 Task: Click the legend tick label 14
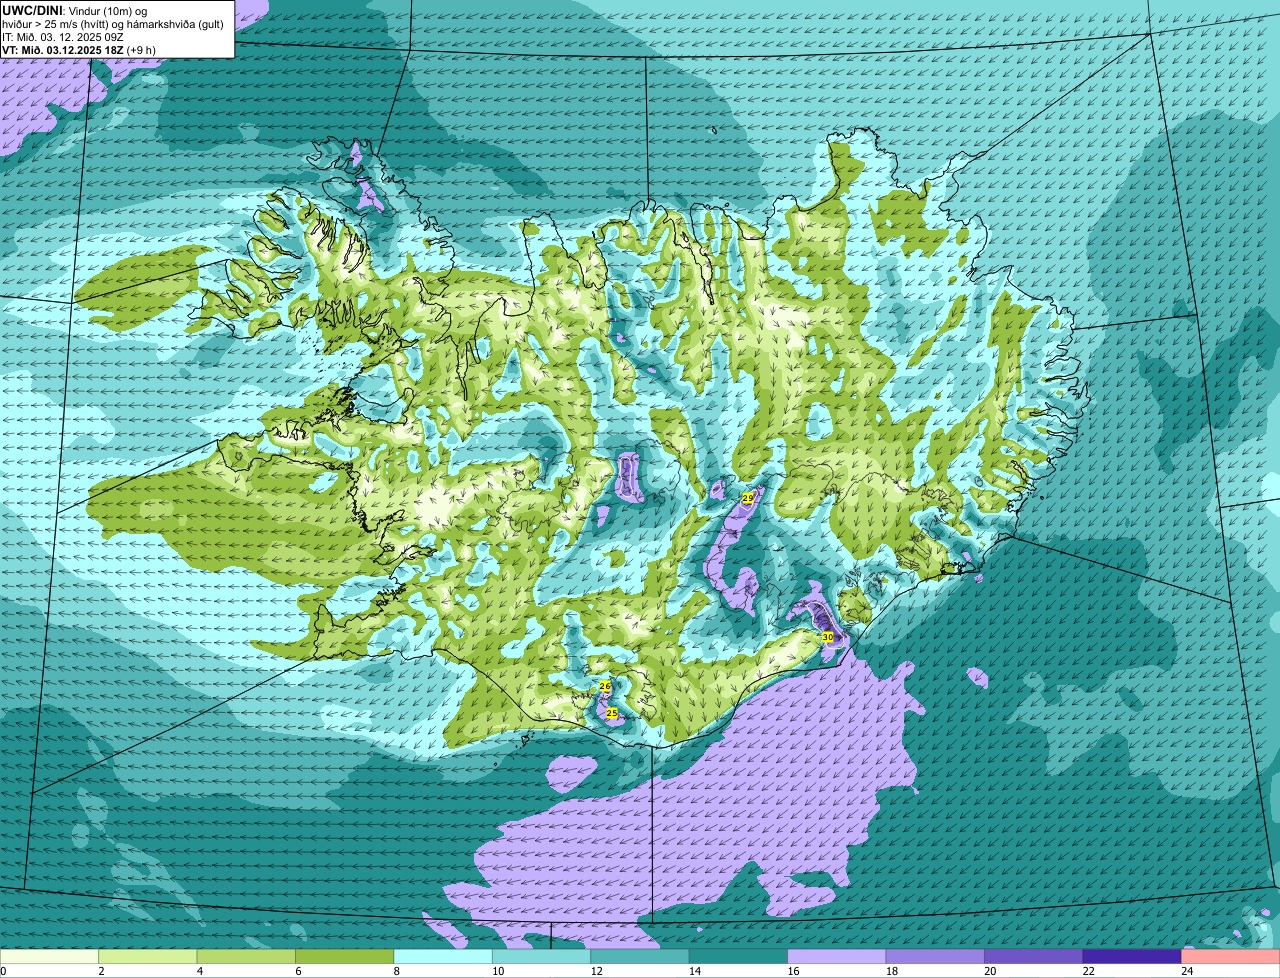click(694, 971)
